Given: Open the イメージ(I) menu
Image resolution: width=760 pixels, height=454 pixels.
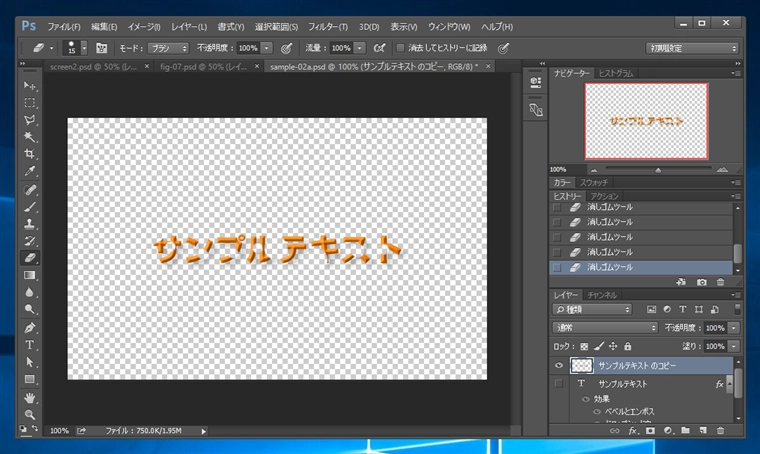Looking at the screenshot, I should tap(144, 27).
